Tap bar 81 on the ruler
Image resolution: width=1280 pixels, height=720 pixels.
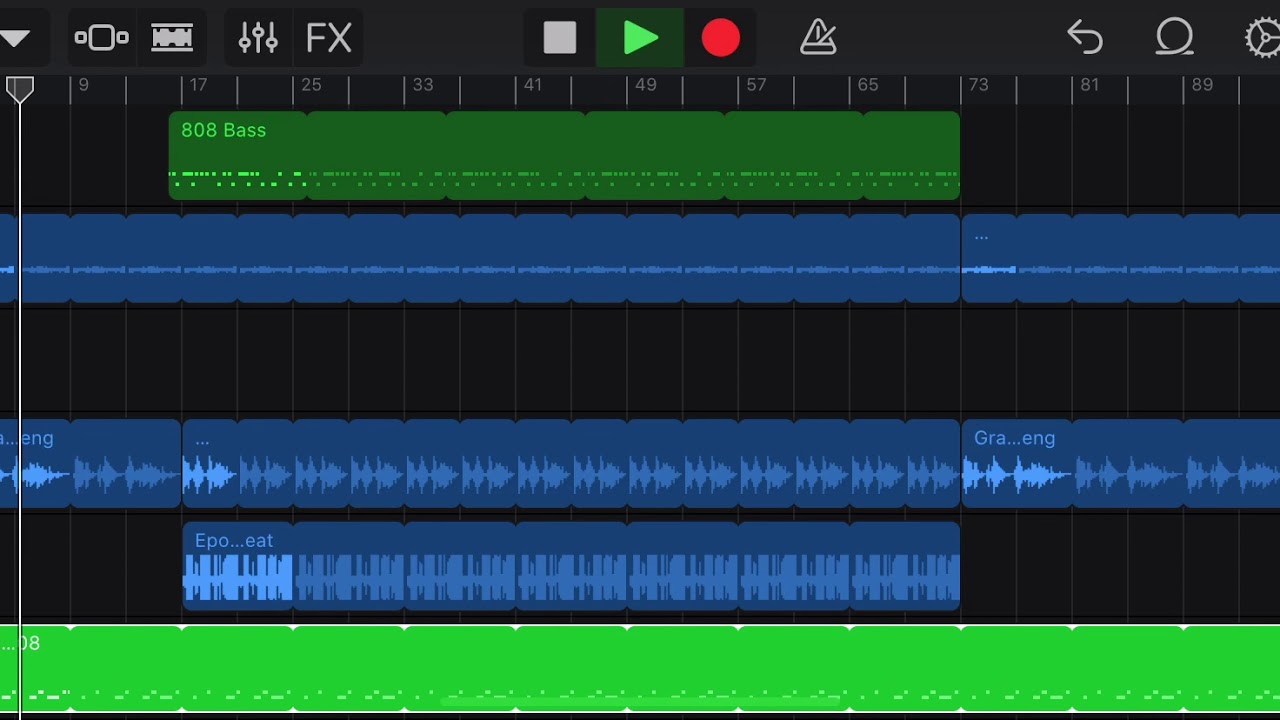point(1090,86)
